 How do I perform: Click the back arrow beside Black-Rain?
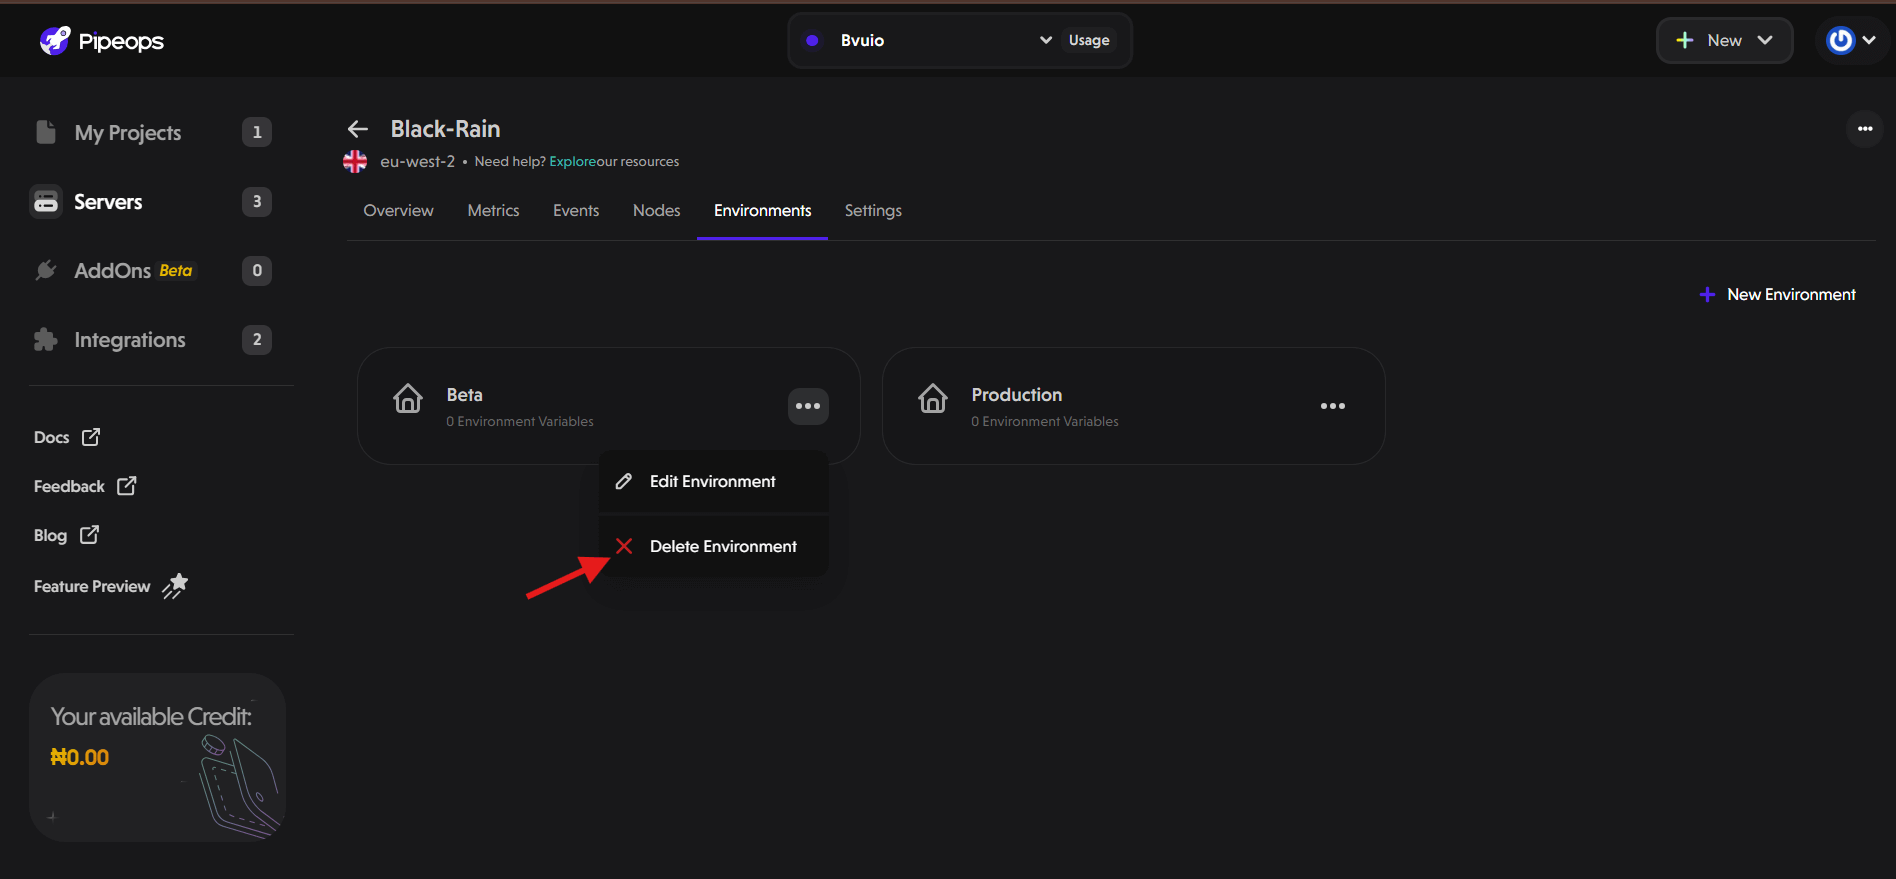click(x=358, y=129)
